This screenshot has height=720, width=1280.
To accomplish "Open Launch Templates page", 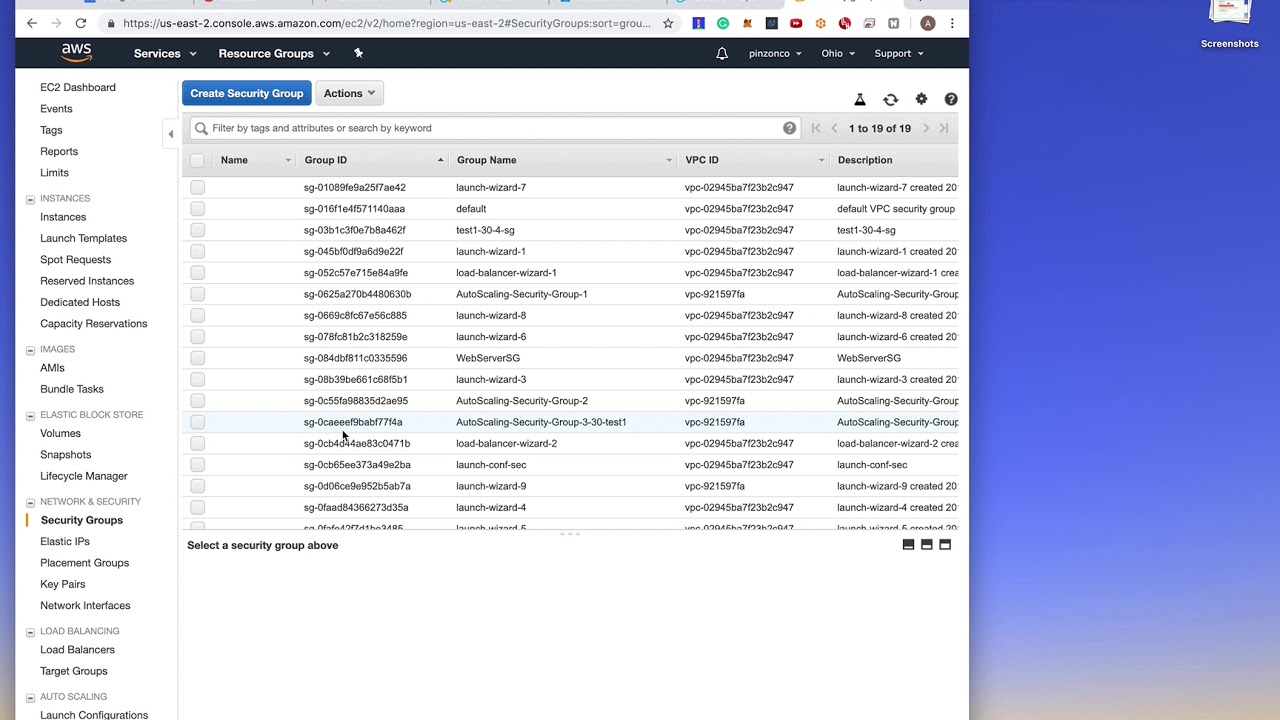I will [x=84, y=238].
